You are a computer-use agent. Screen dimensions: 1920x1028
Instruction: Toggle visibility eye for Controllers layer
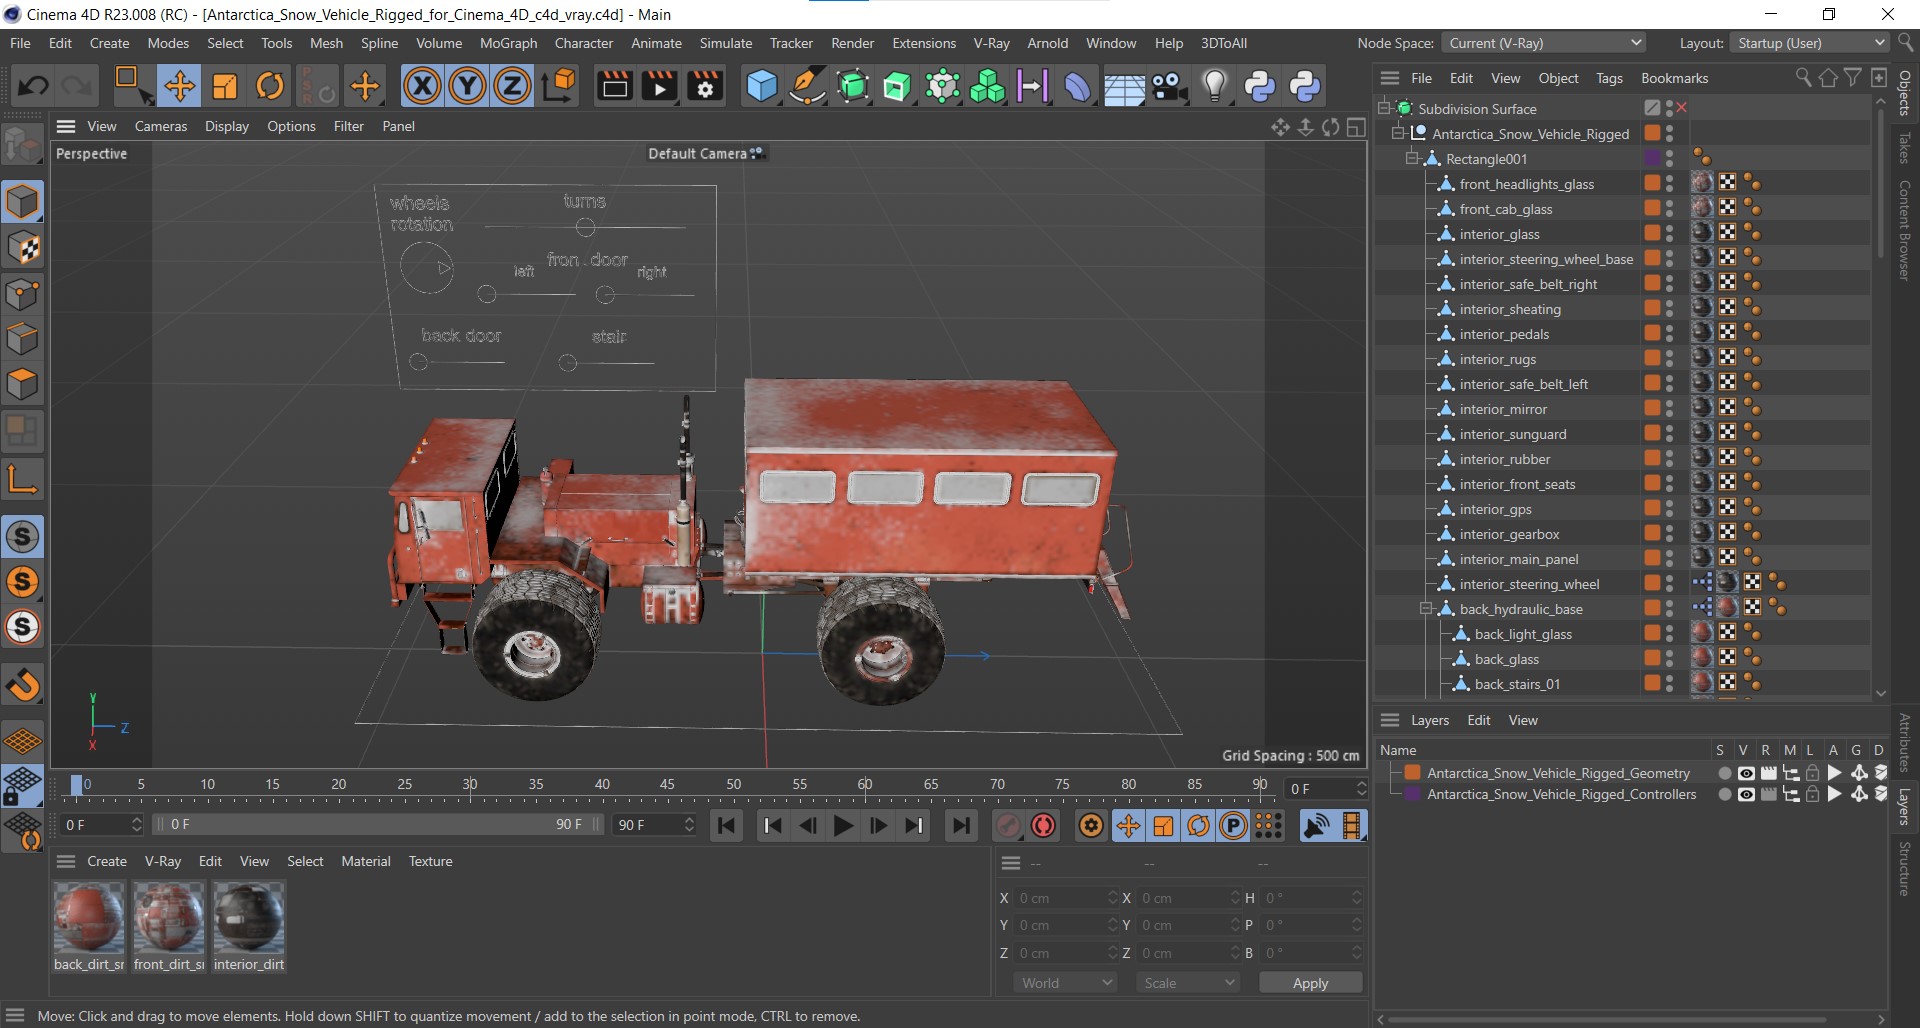pyautogui.click(x=1746, y=795)
